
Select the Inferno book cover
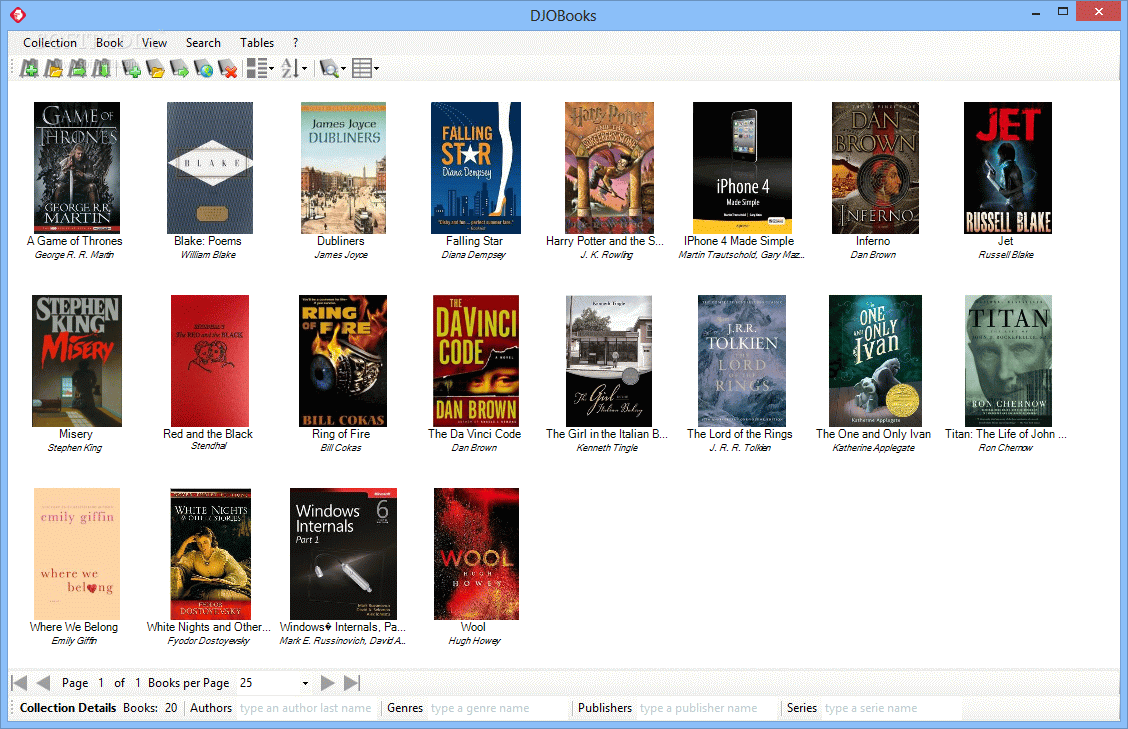[875, 168]
